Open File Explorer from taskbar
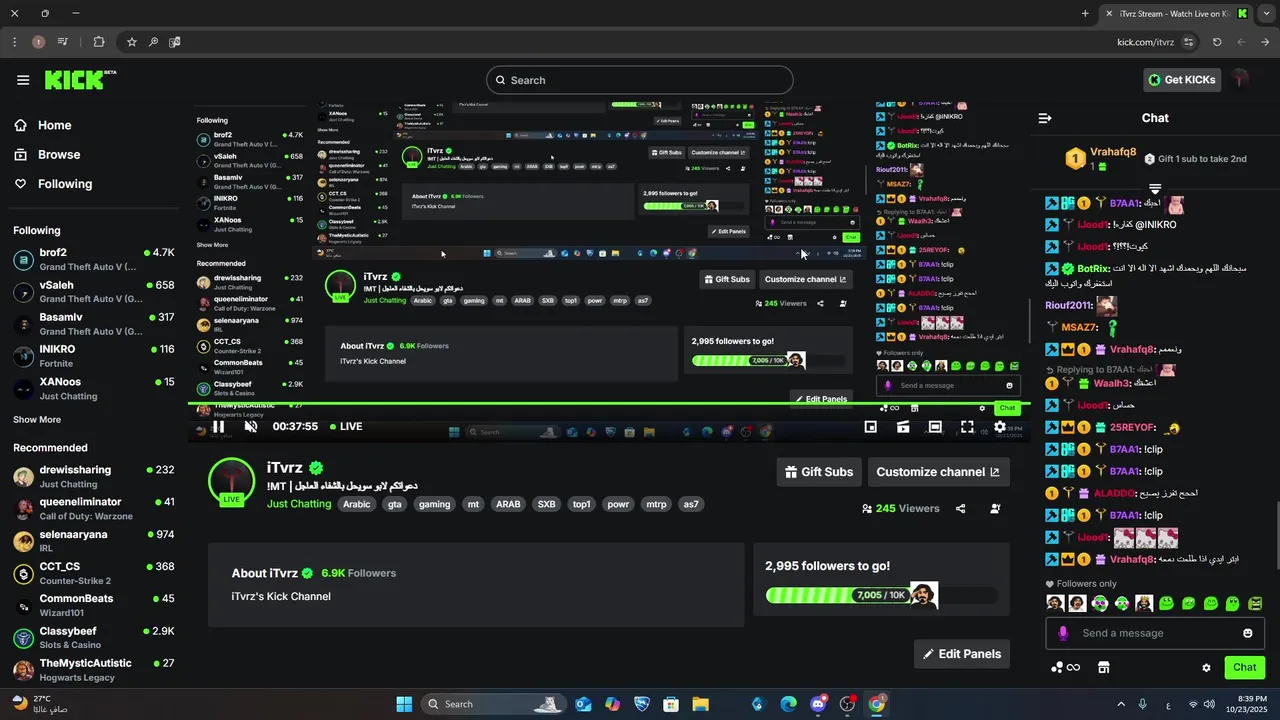The height and width of the screenshot is (720, 1280). tap(700, 704)
